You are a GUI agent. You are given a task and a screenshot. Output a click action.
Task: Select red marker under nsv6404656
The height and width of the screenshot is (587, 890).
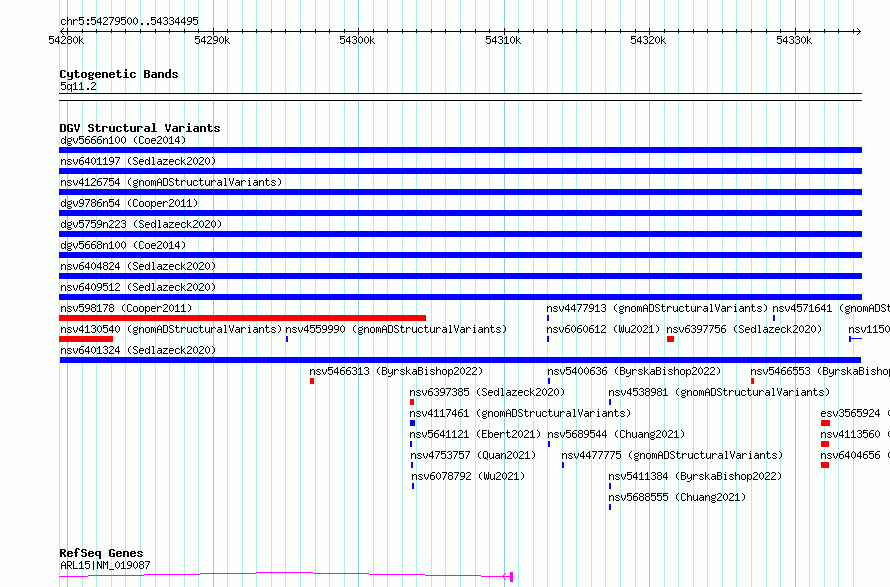(x=825, y=465)
